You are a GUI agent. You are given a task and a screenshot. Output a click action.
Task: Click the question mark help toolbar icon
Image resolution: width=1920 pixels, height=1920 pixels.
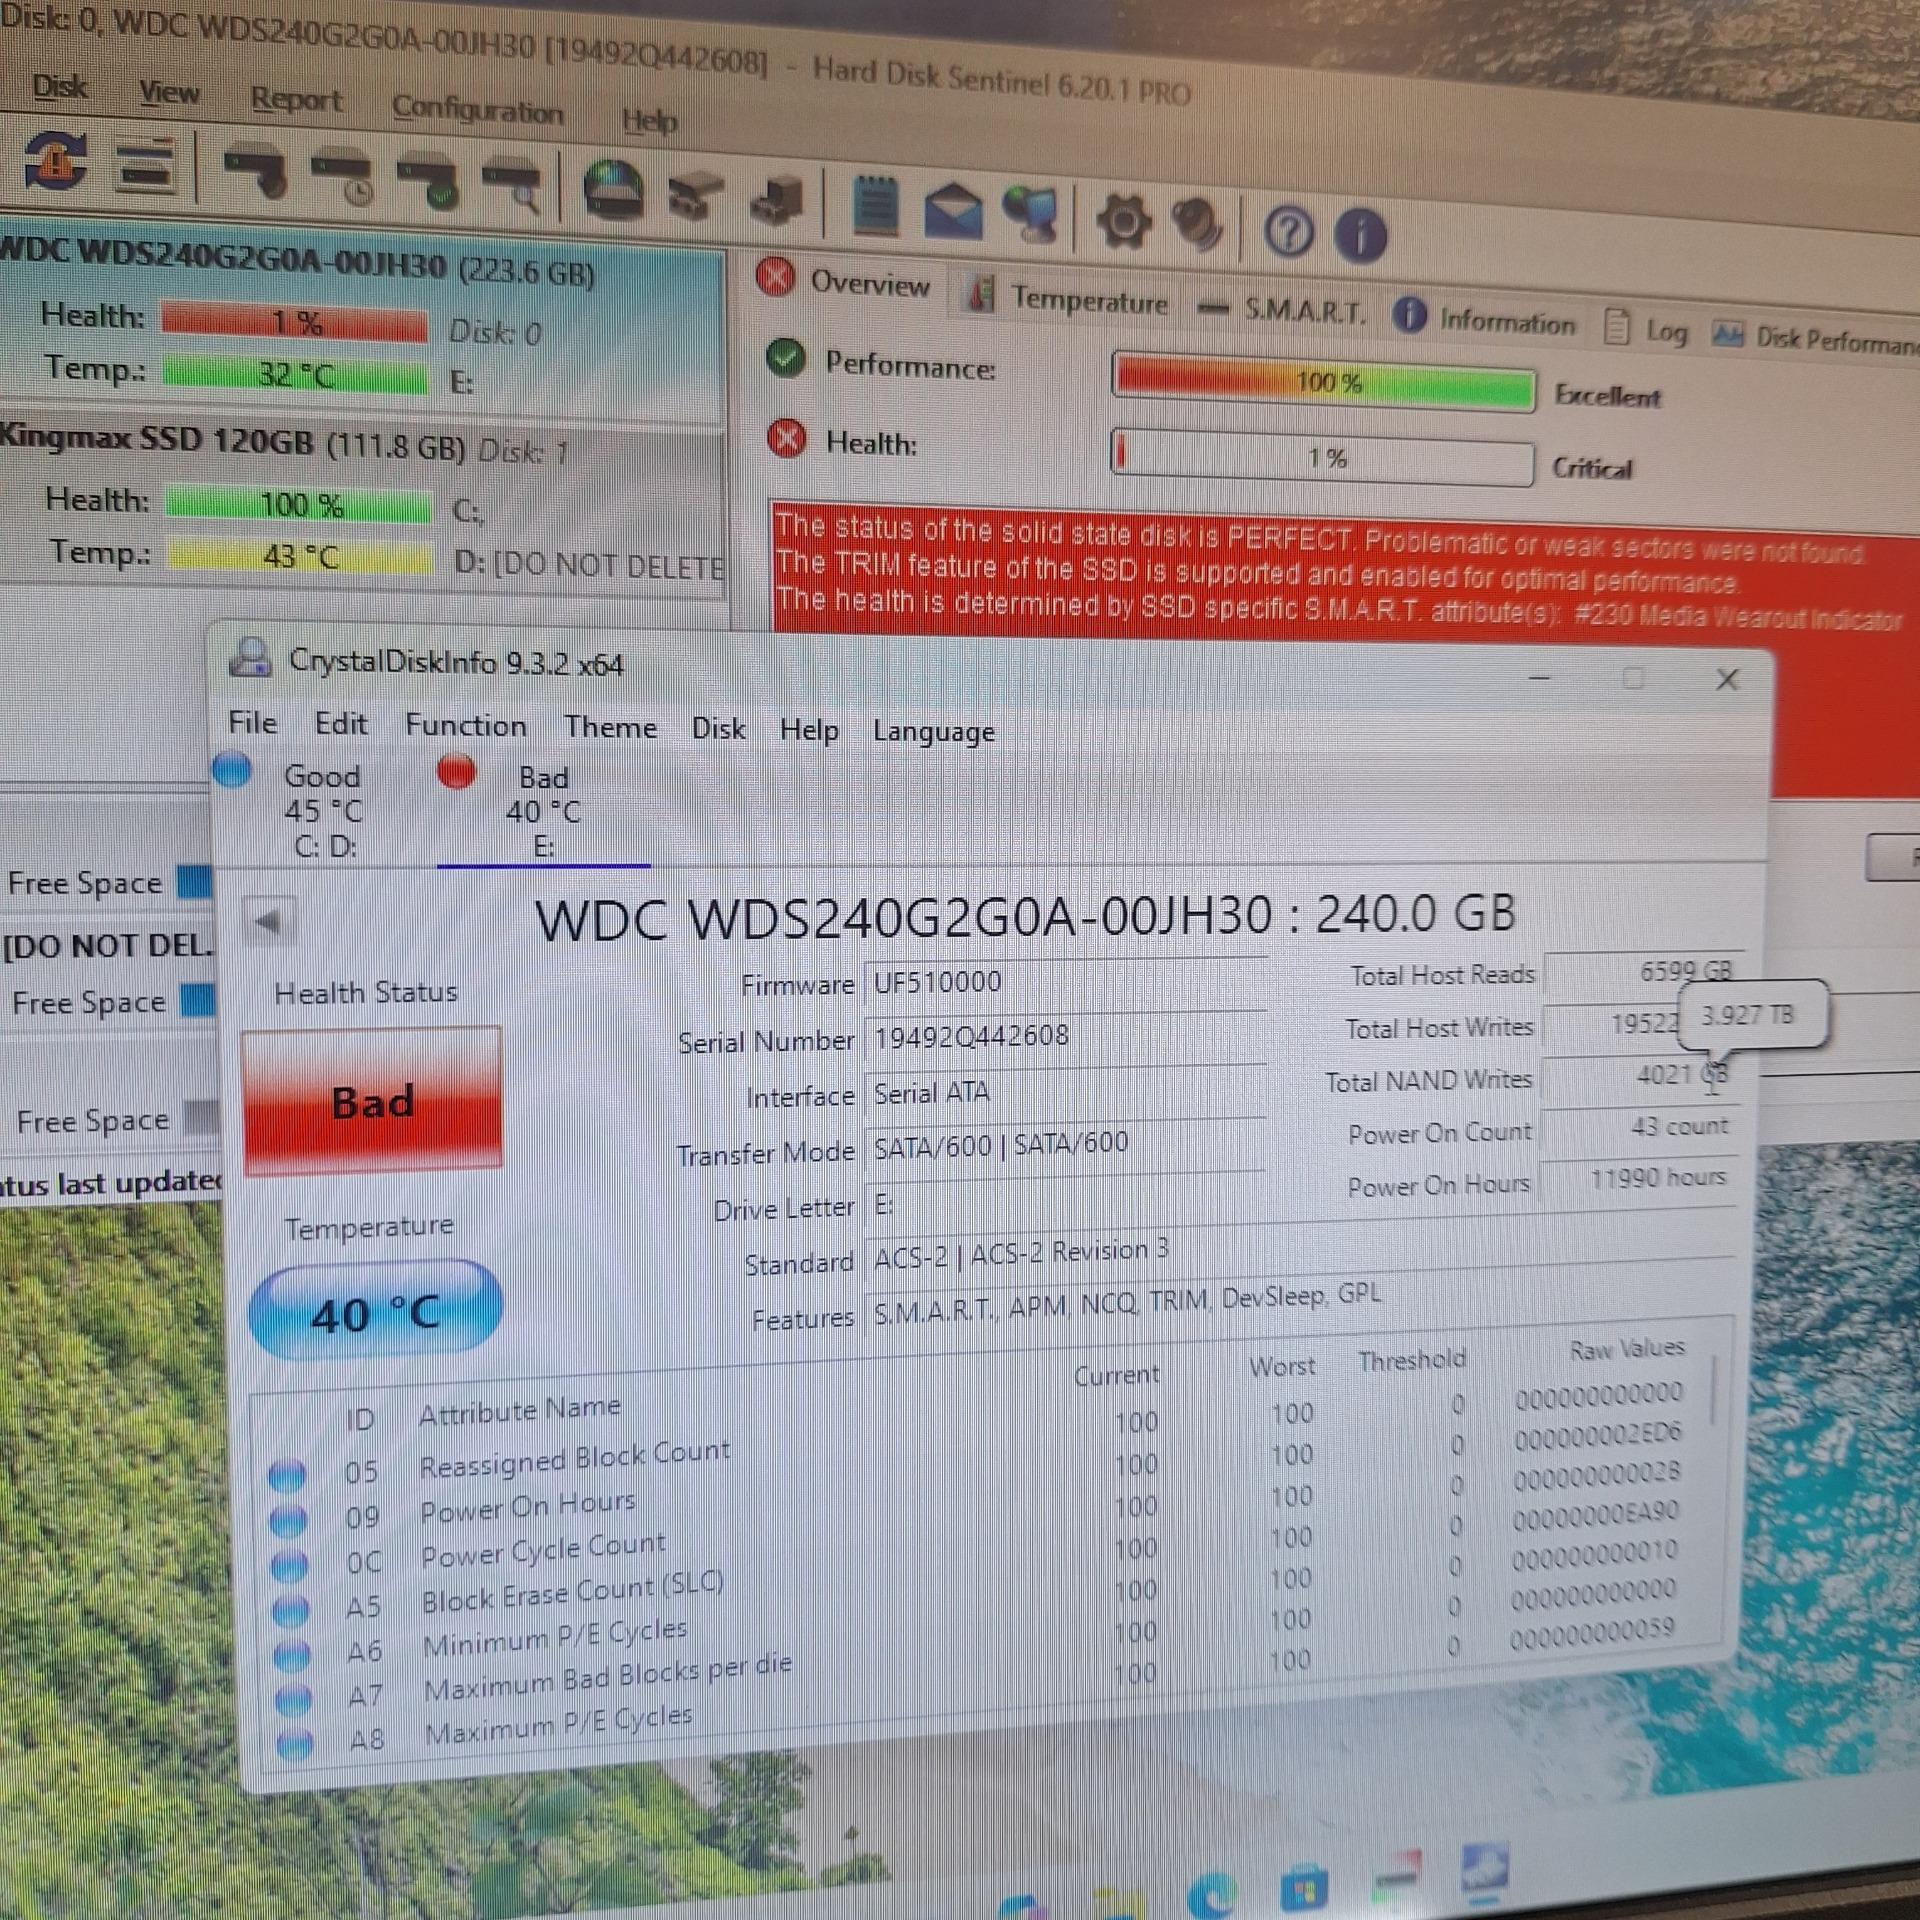[x=1288, y=232]
